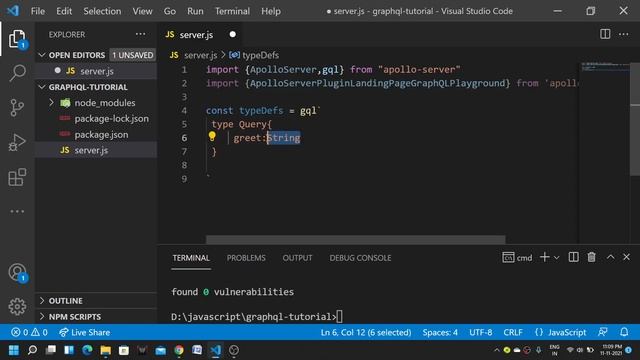Viewport: 640px width, 360px height.
Task: Open package.json in explorer
Action: 96,135
